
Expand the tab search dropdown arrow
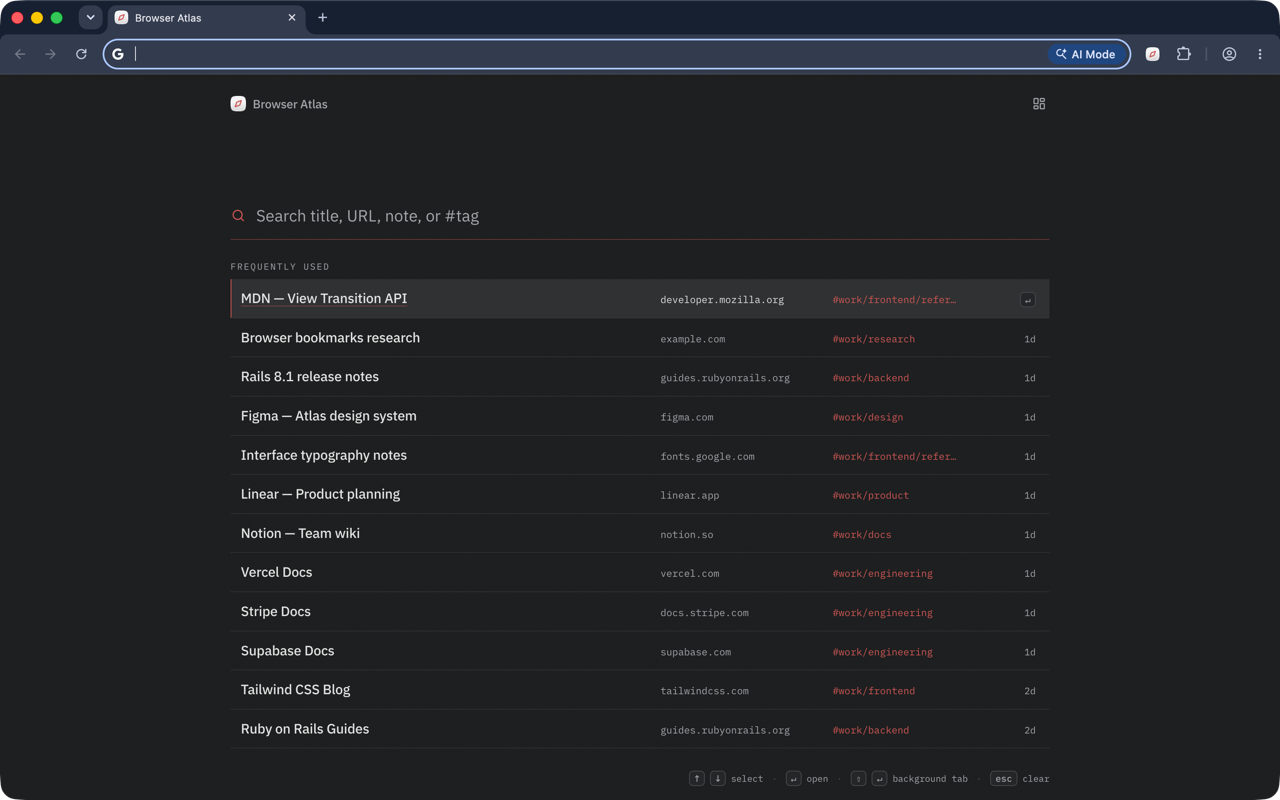pos(90,18)
